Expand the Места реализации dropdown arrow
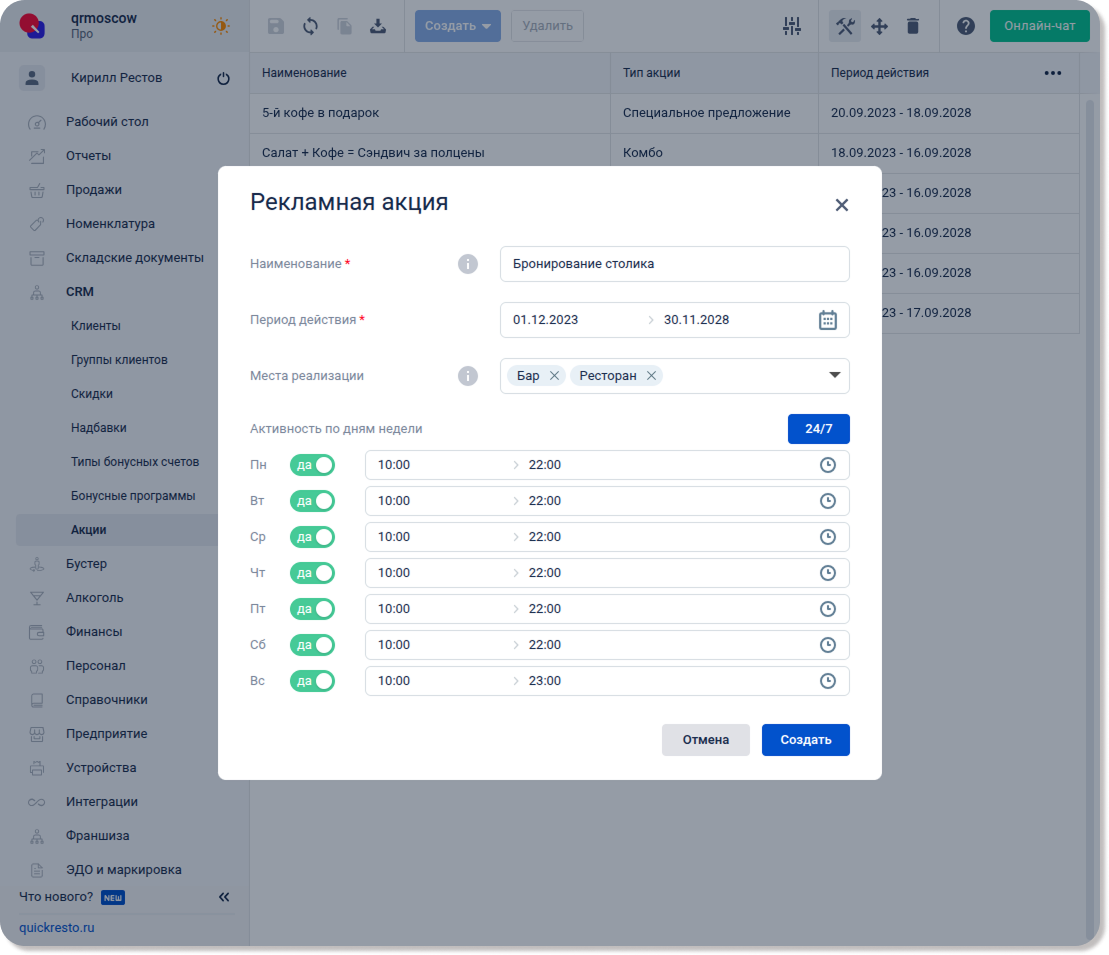 pyautogui.click(x=834, y=376)
